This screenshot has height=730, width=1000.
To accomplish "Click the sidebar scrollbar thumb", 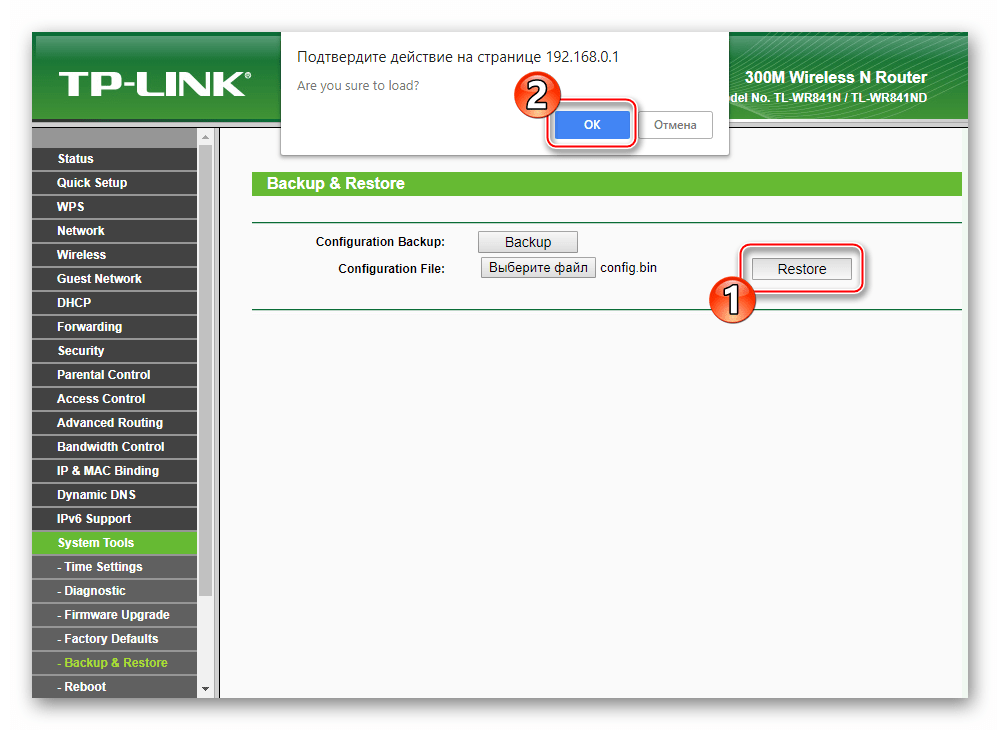I will (x=205, y=370).
